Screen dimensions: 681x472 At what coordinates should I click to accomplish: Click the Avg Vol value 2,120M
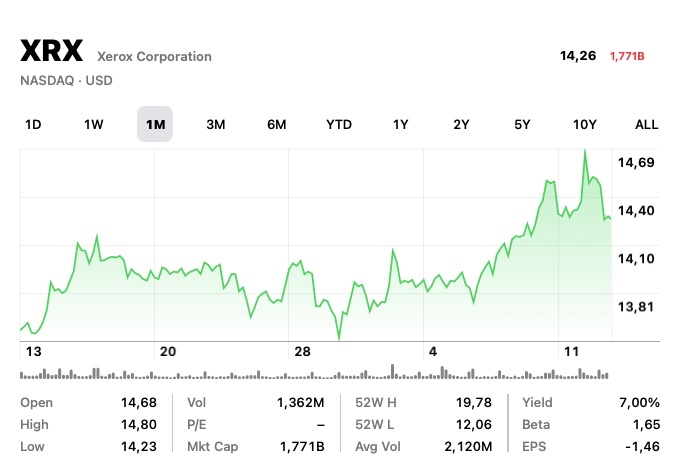[x=468, y=446]
